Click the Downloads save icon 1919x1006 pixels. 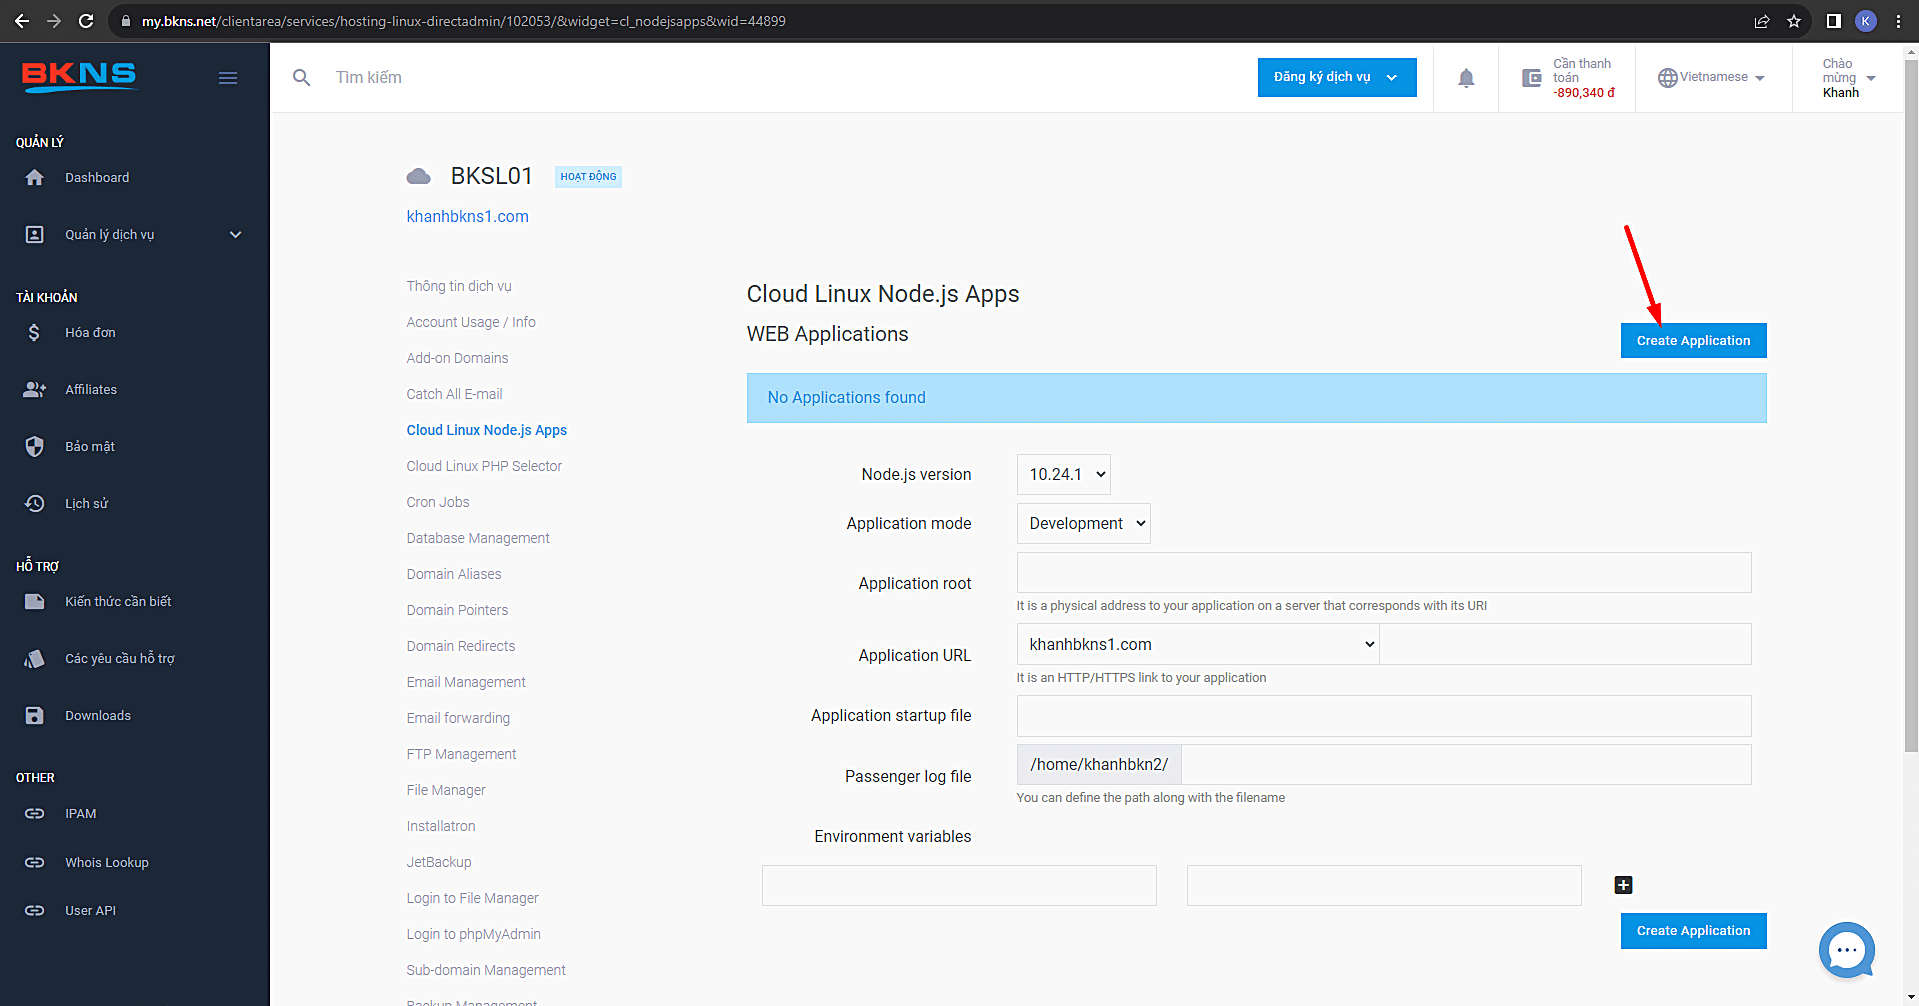(x=35, y=715)
